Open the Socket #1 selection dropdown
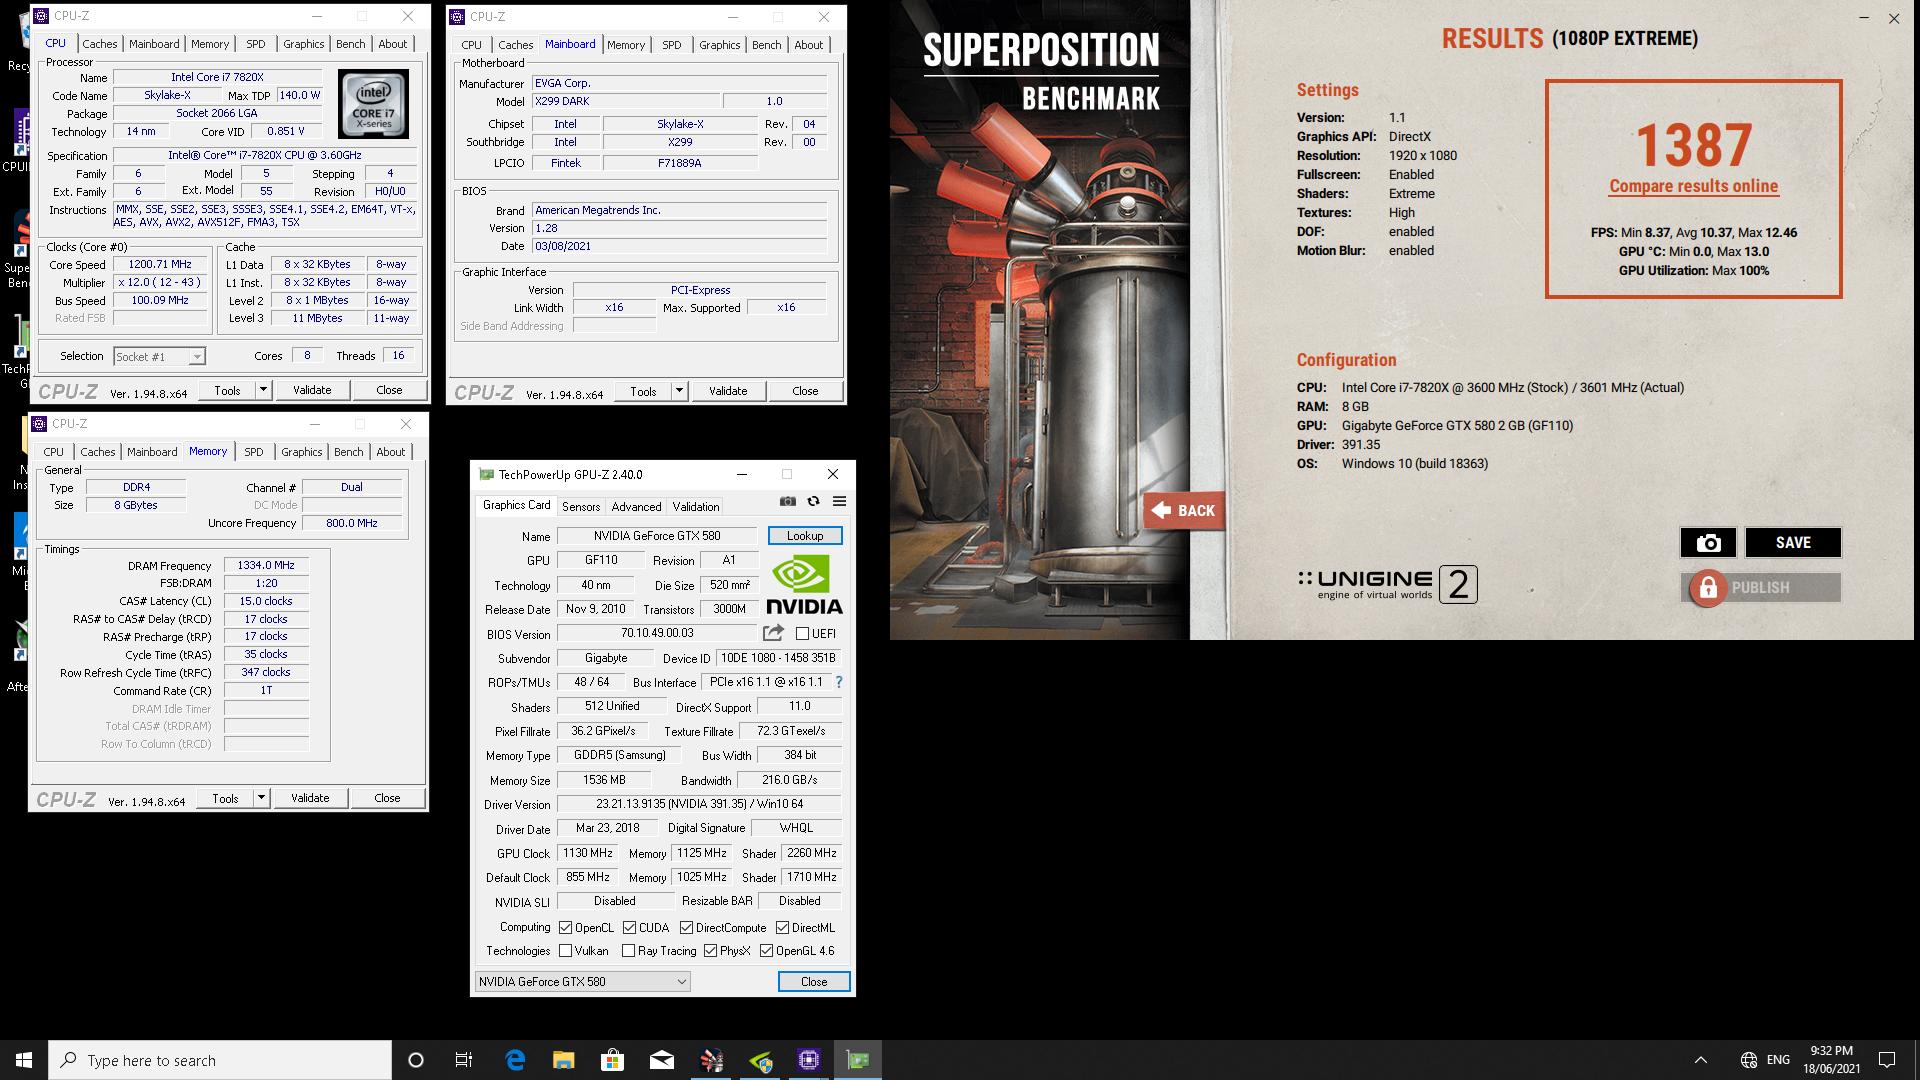This screenshot has height=1080, width=1920. click(160, 357)
